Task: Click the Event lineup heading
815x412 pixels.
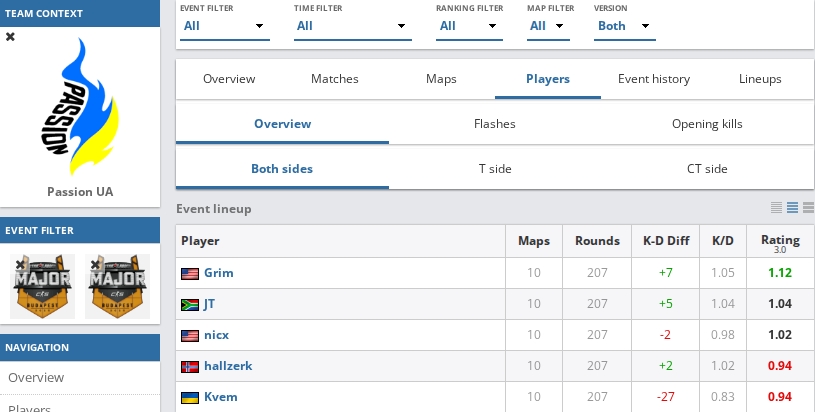Action: tap(214, 209)
